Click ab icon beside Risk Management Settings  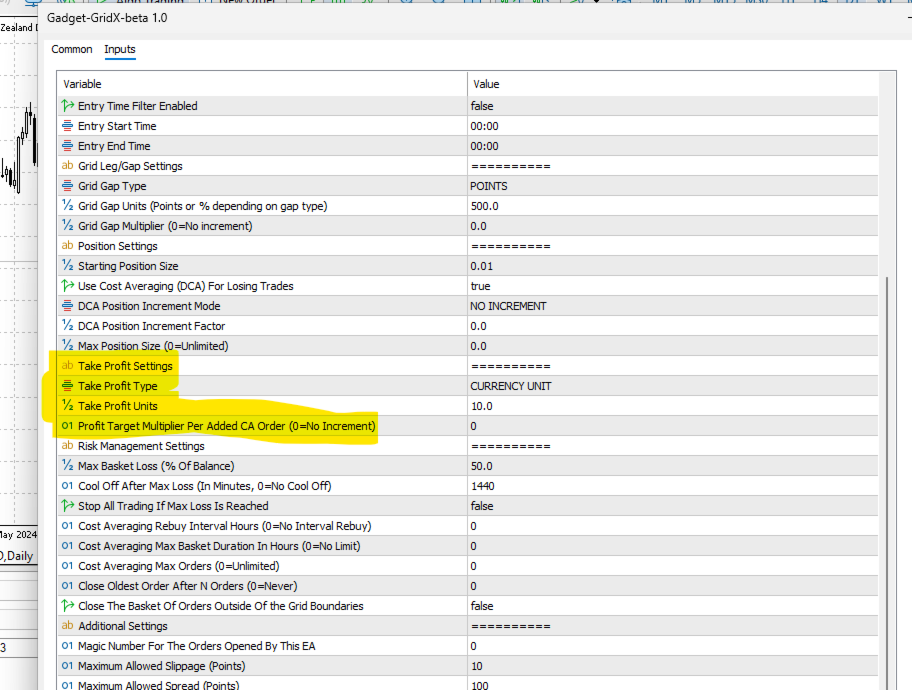(x=67, y=446)
